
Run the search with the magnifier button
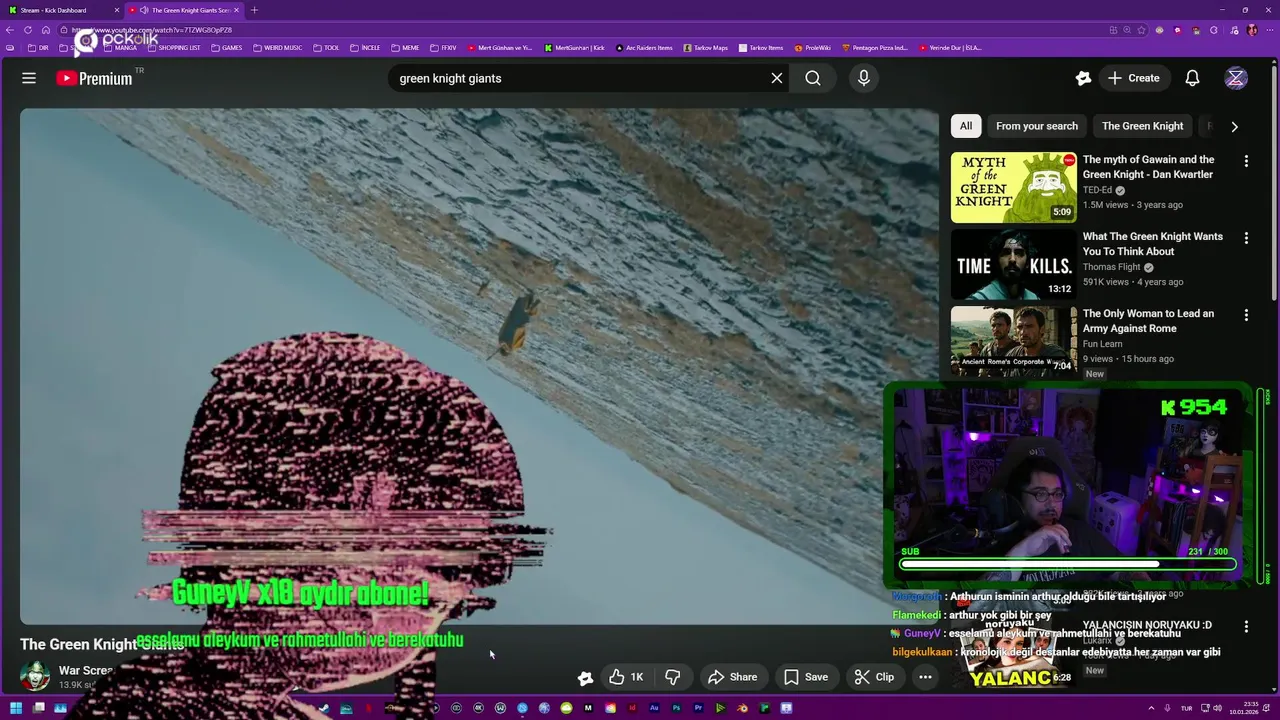(x=813, y=78)
